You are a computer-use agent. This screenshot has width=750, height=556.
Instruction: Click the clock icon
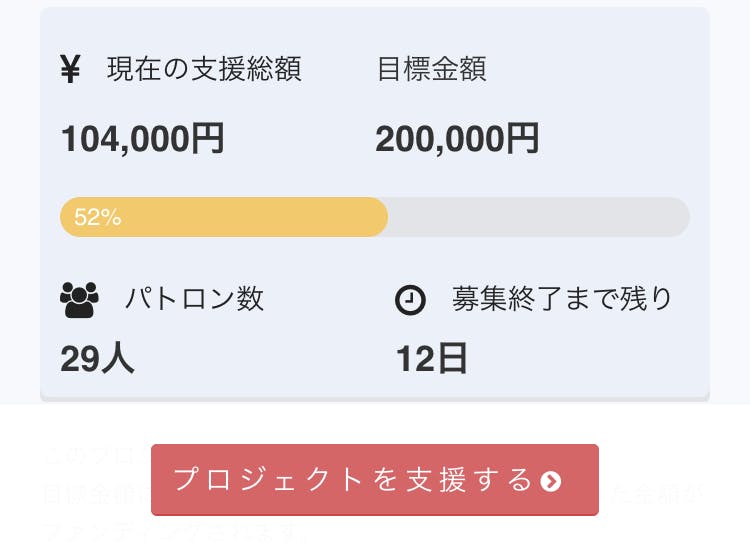[x=411, y=300]
